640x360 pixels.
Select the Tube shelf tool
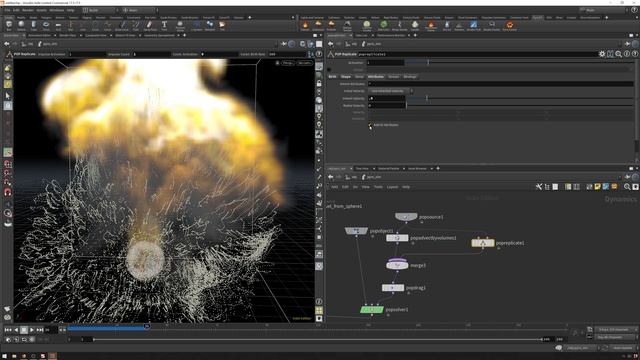33,25
